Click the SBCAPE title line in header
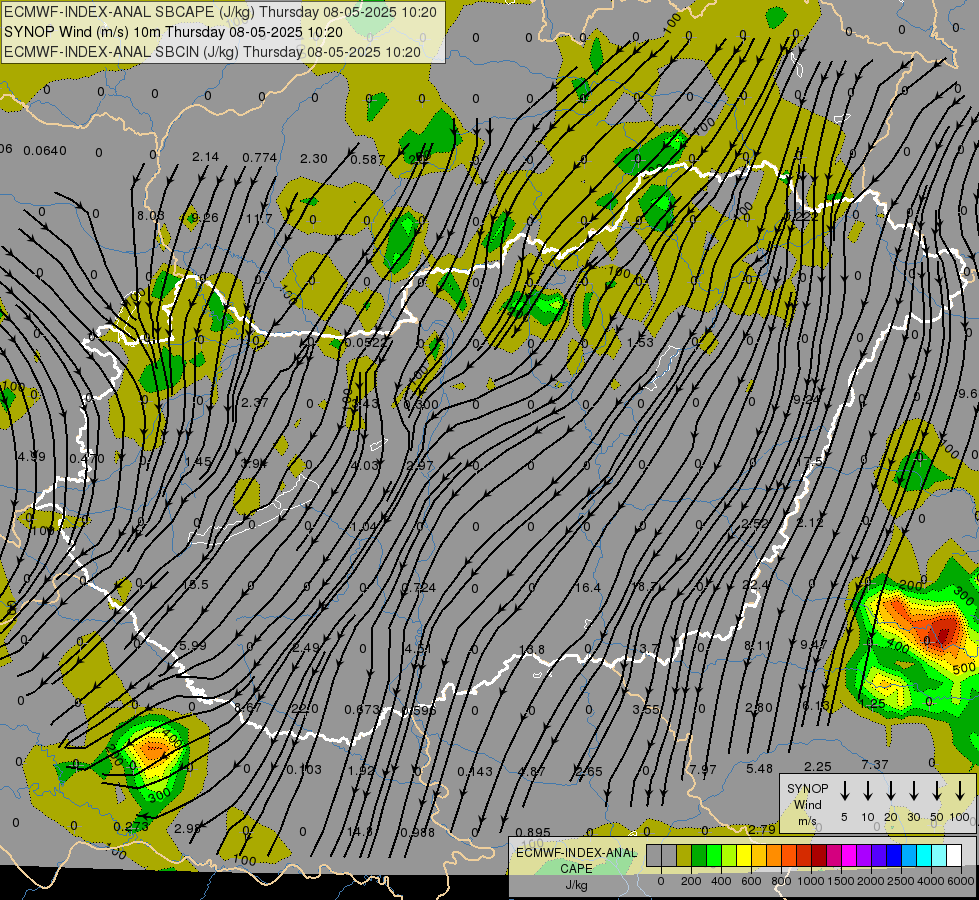The image size is (979, 900). point(220,12)
